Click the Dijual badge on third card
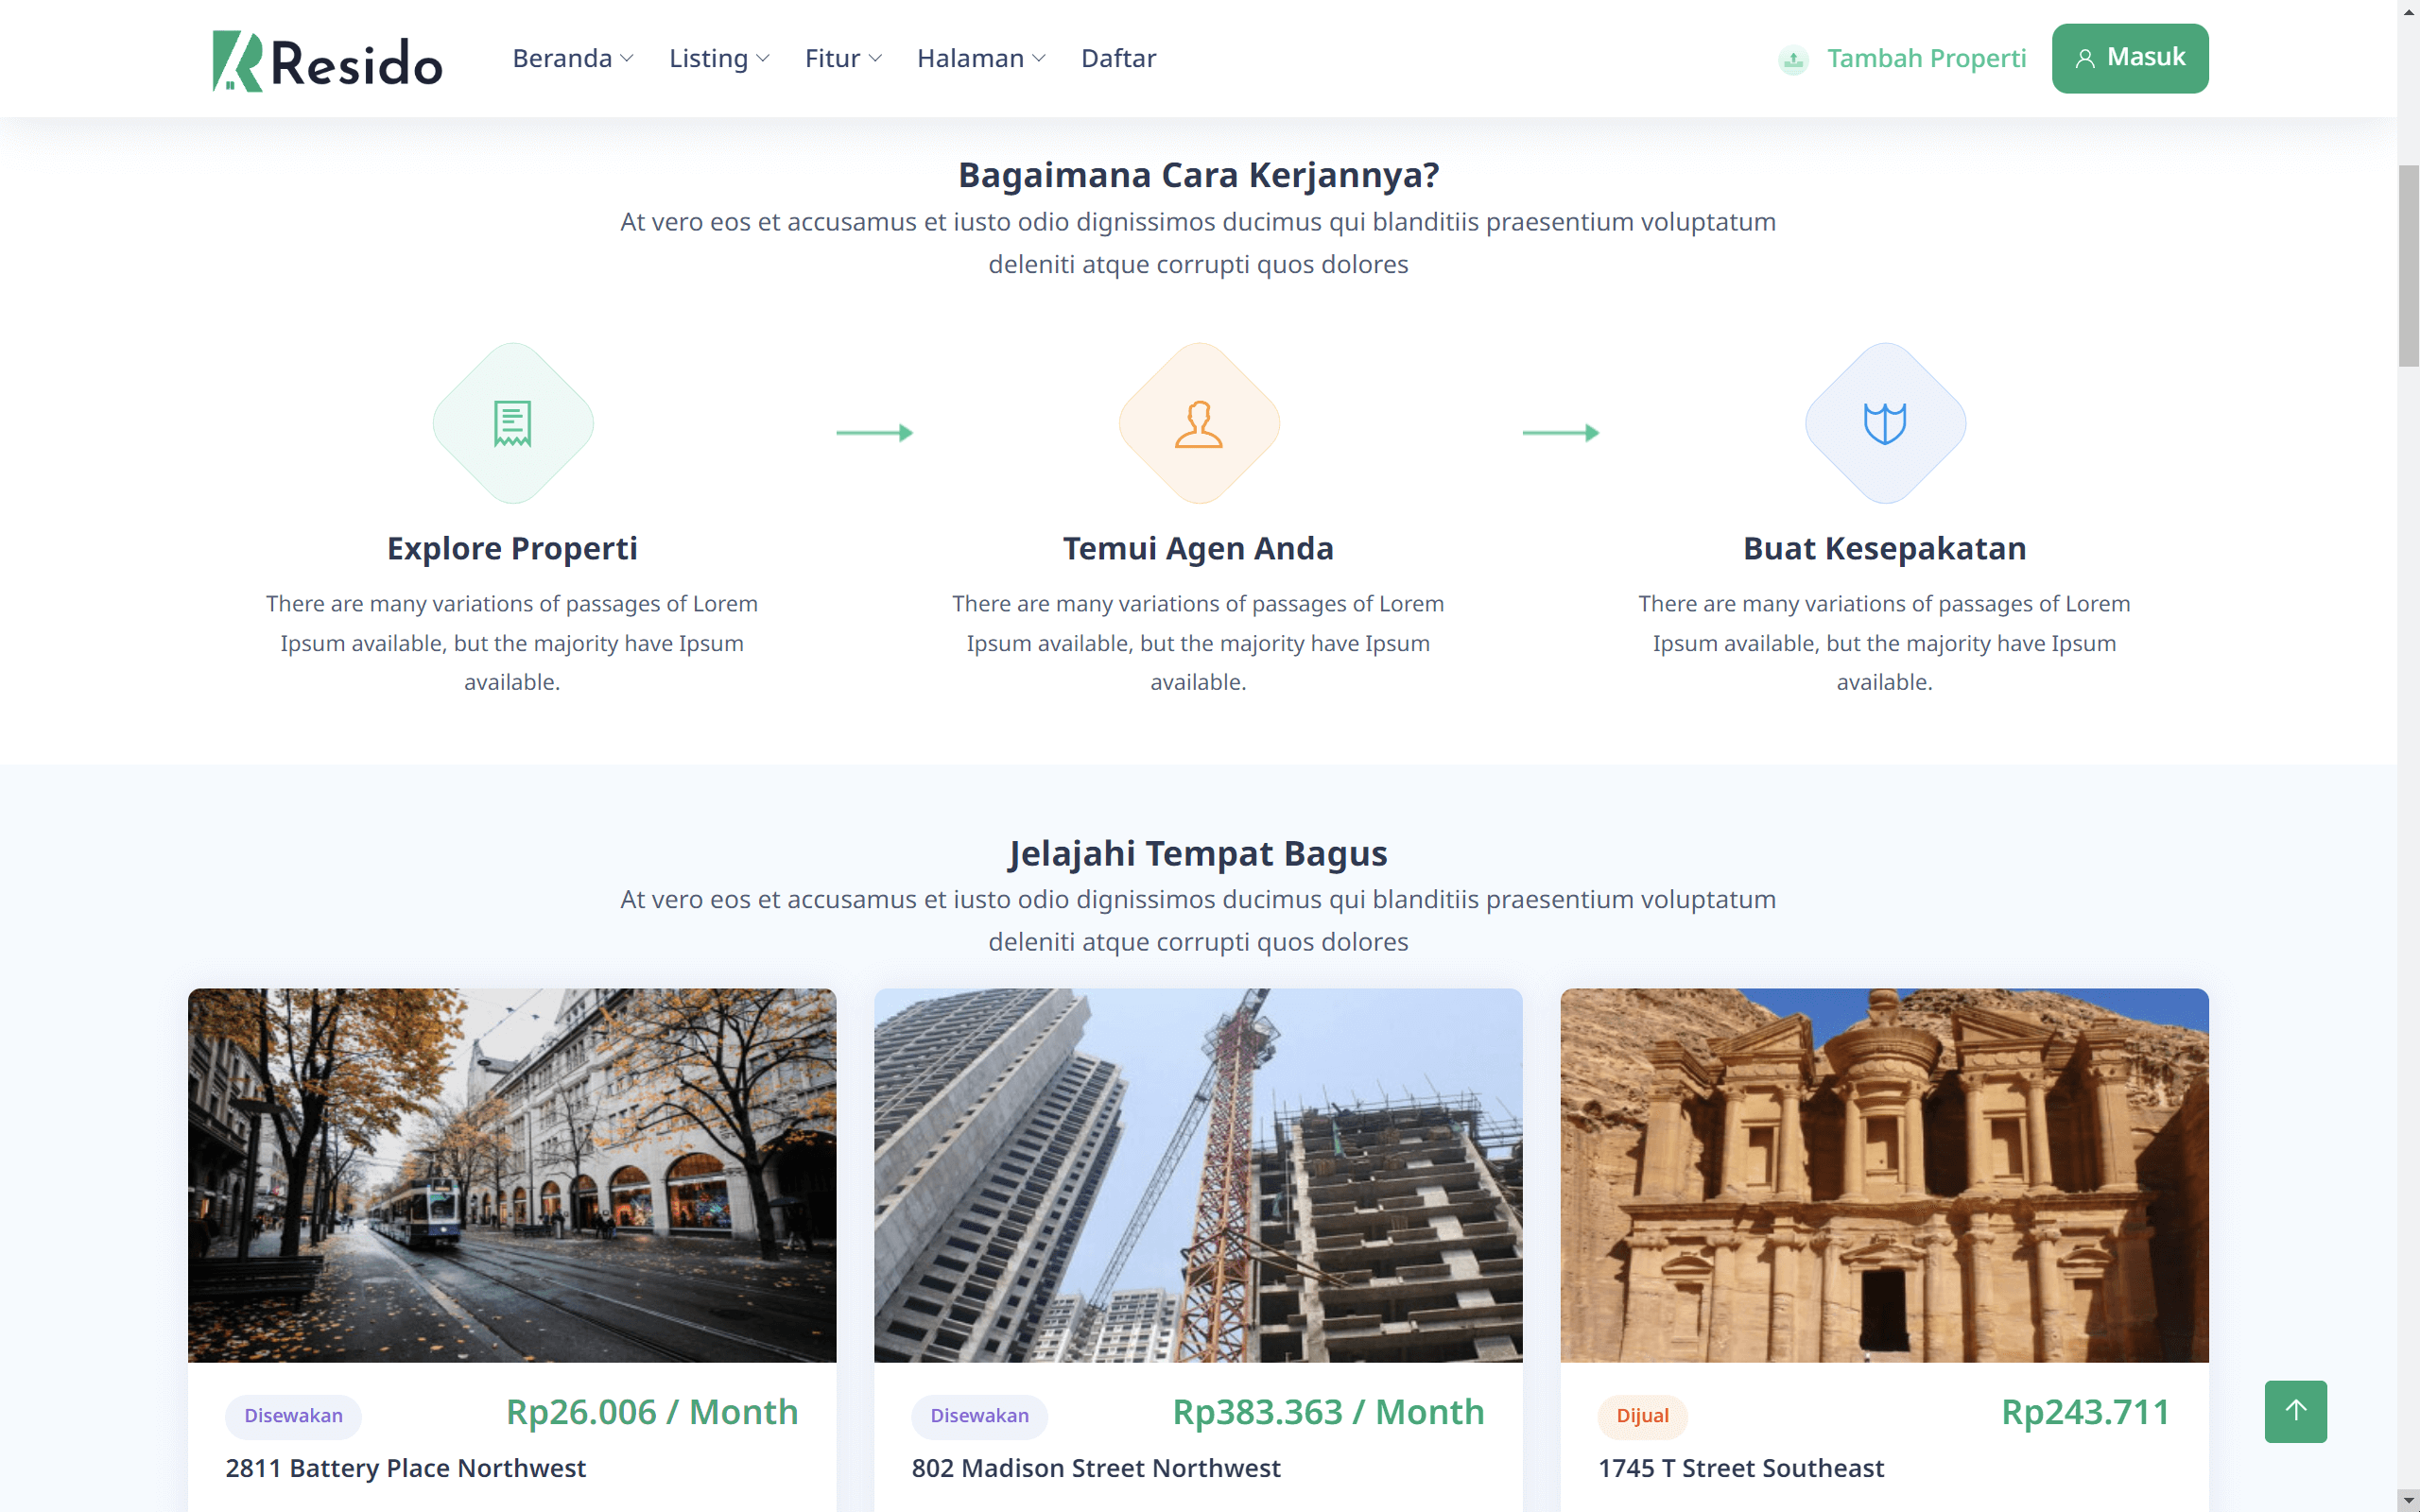Image resolution: width=2420 pixels, height=1512 pixels. point(1642,1415)
